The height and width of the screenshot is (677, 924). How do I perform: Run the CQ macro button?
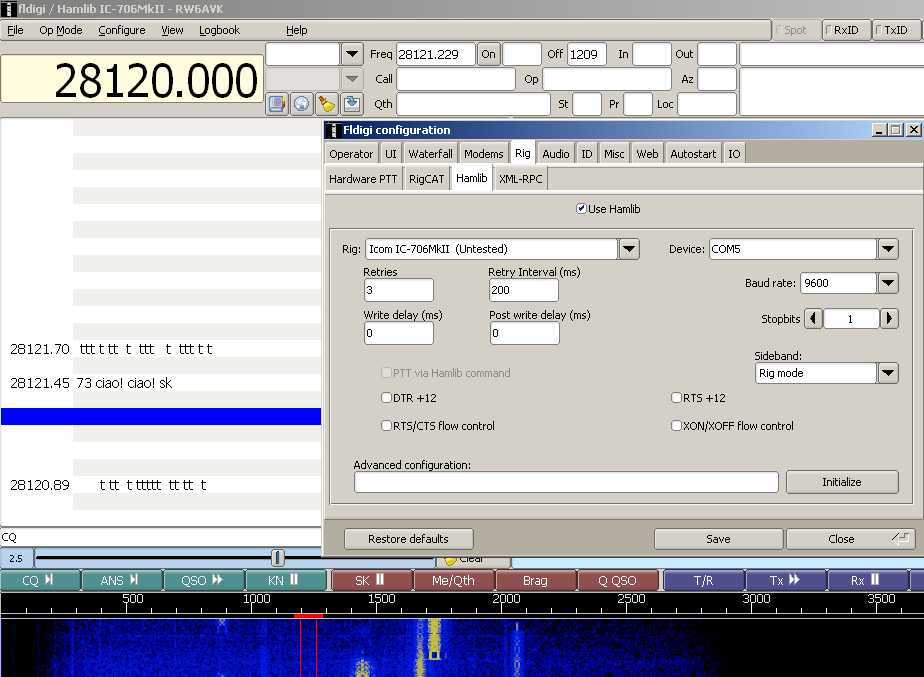(39, 580)
